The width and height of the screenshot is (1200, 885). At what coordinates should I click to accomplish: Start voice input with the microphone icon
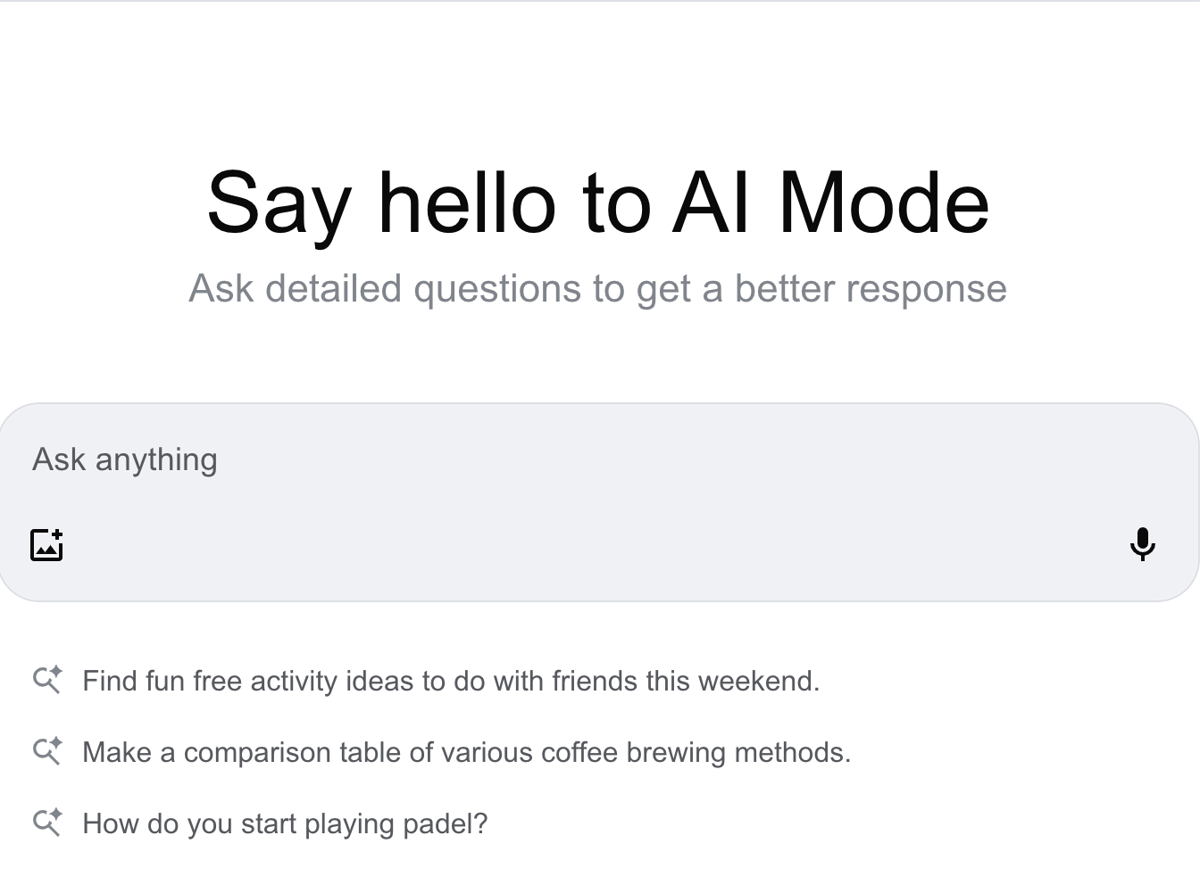(x=1142, y=545)
